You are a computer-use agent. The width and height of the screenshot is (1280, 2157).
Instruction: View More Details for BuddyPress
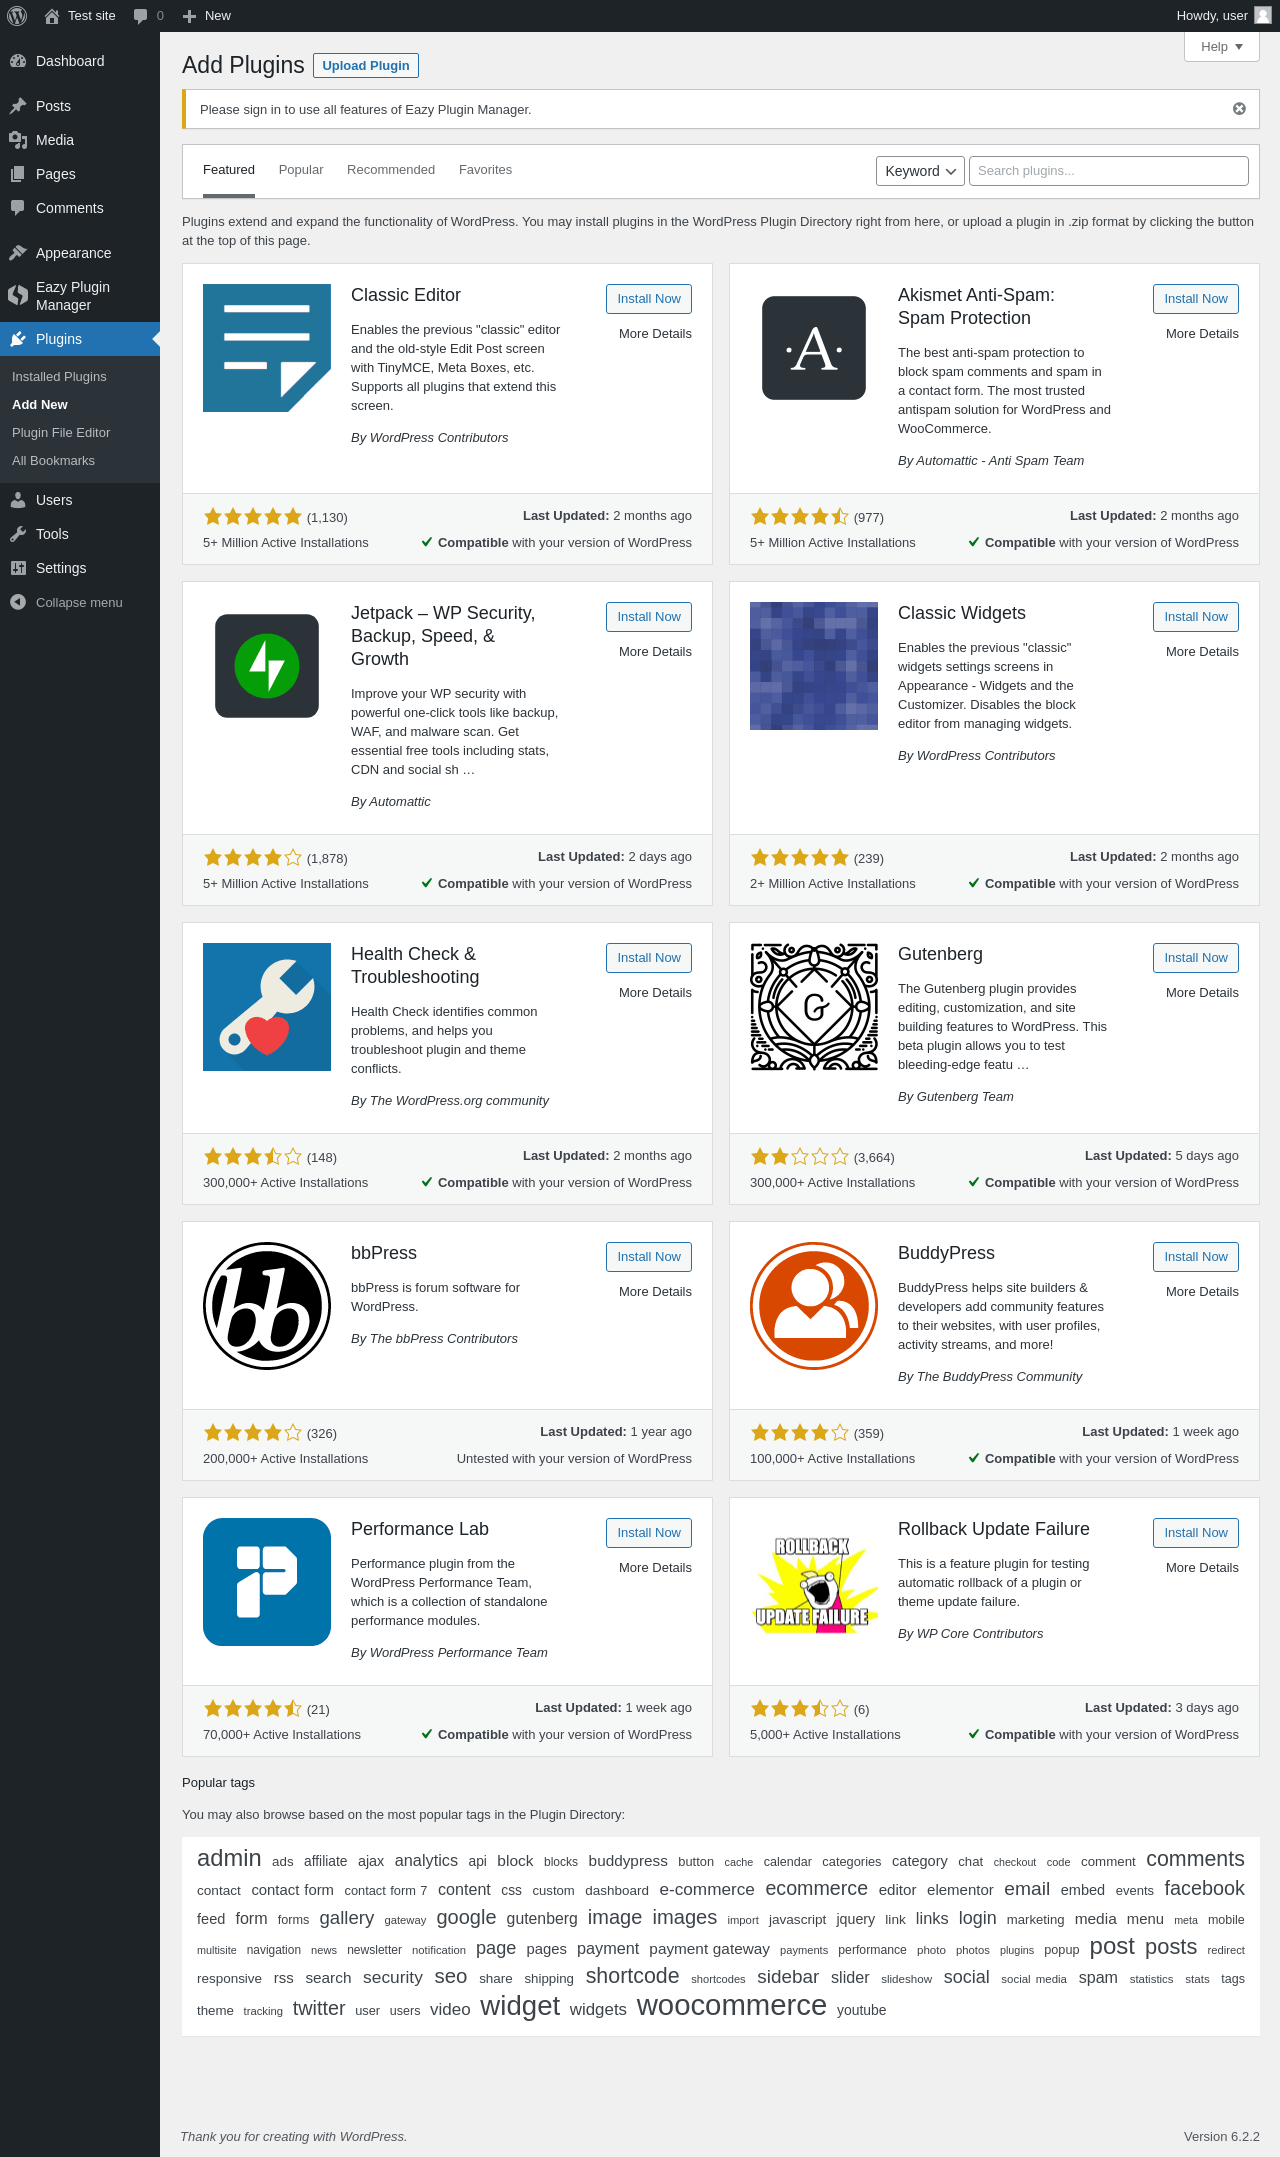[x=1202, y=1292]
